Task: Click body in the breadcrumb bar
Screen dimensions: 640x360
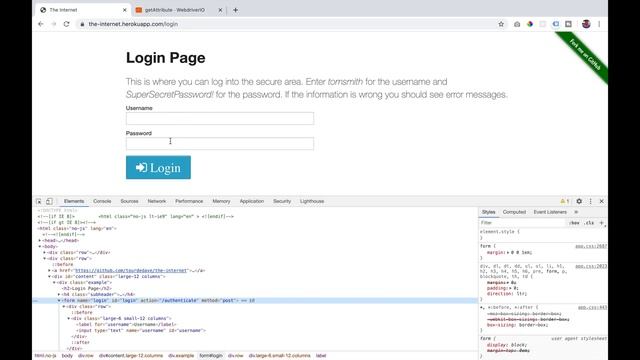Action: click(x=67, y=356)
